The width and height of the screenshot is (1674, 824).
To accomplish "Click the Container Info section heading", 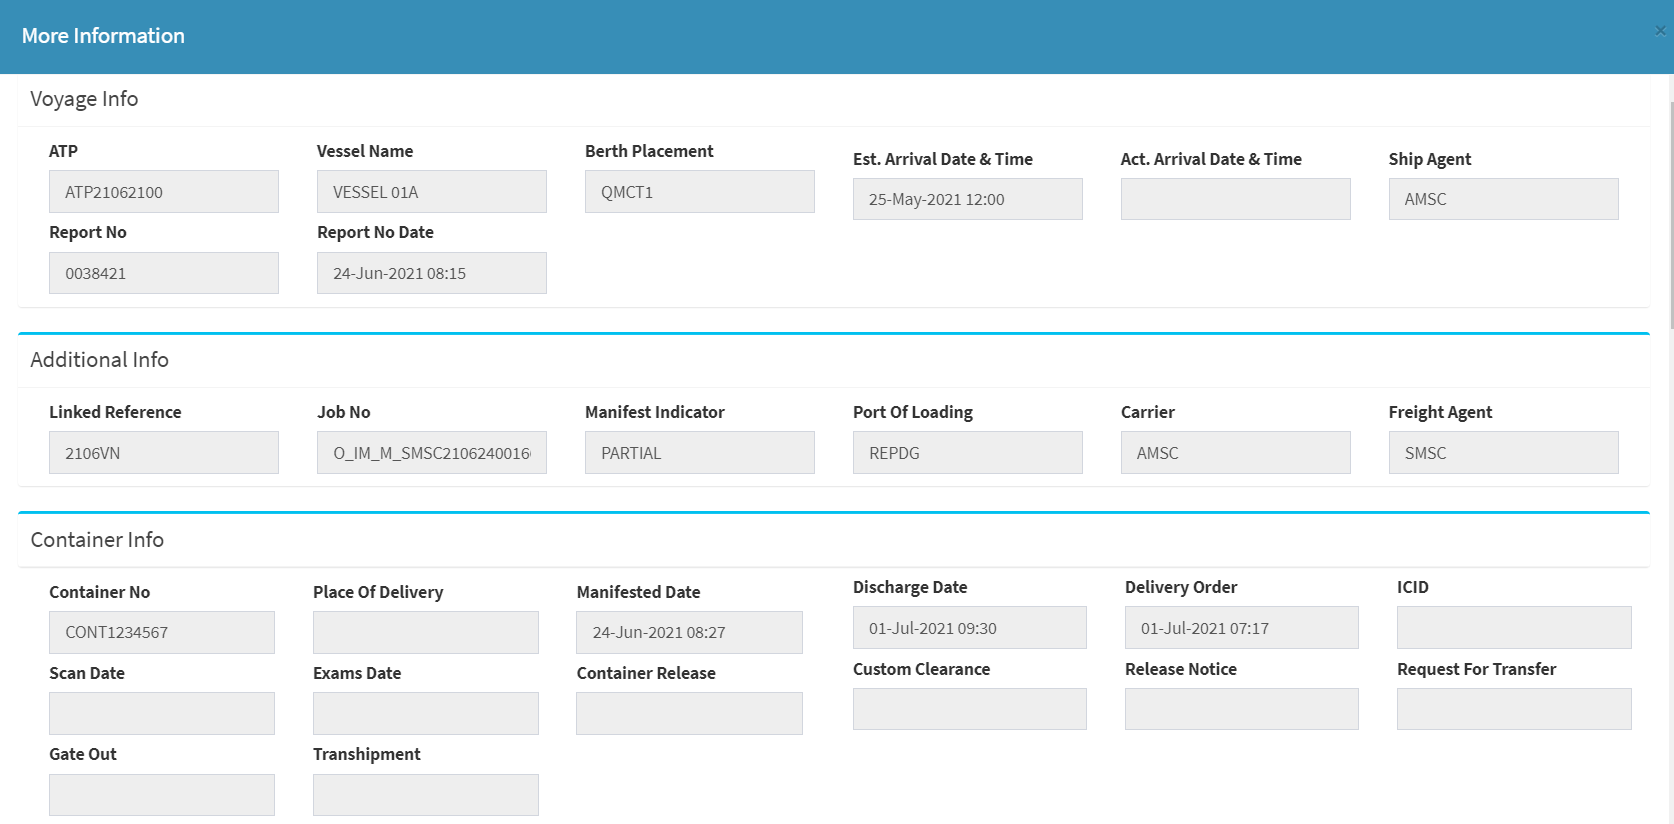I will [x=97, y=540].
